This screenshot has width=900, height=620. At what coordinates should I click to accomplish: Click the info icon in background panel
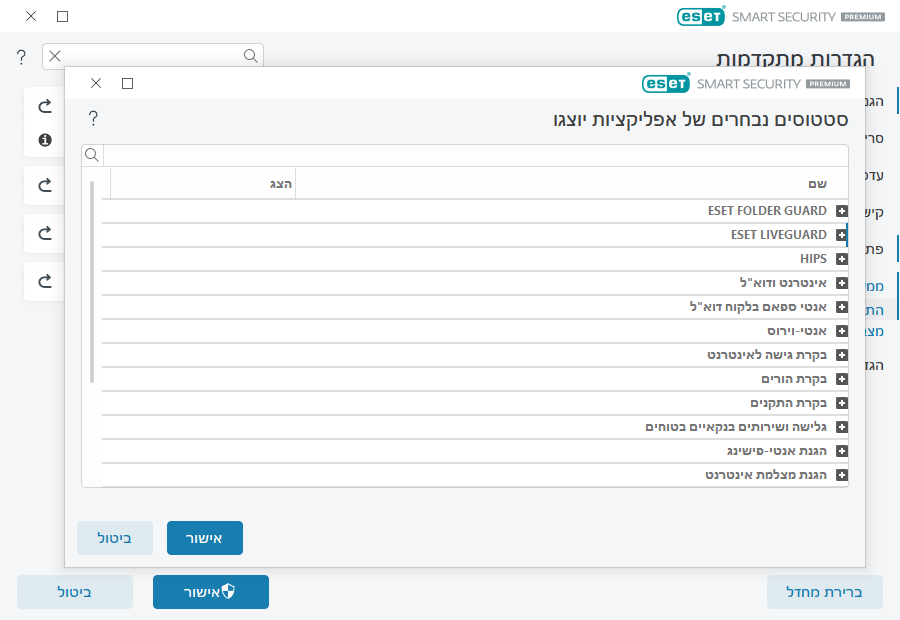point(45,140)
